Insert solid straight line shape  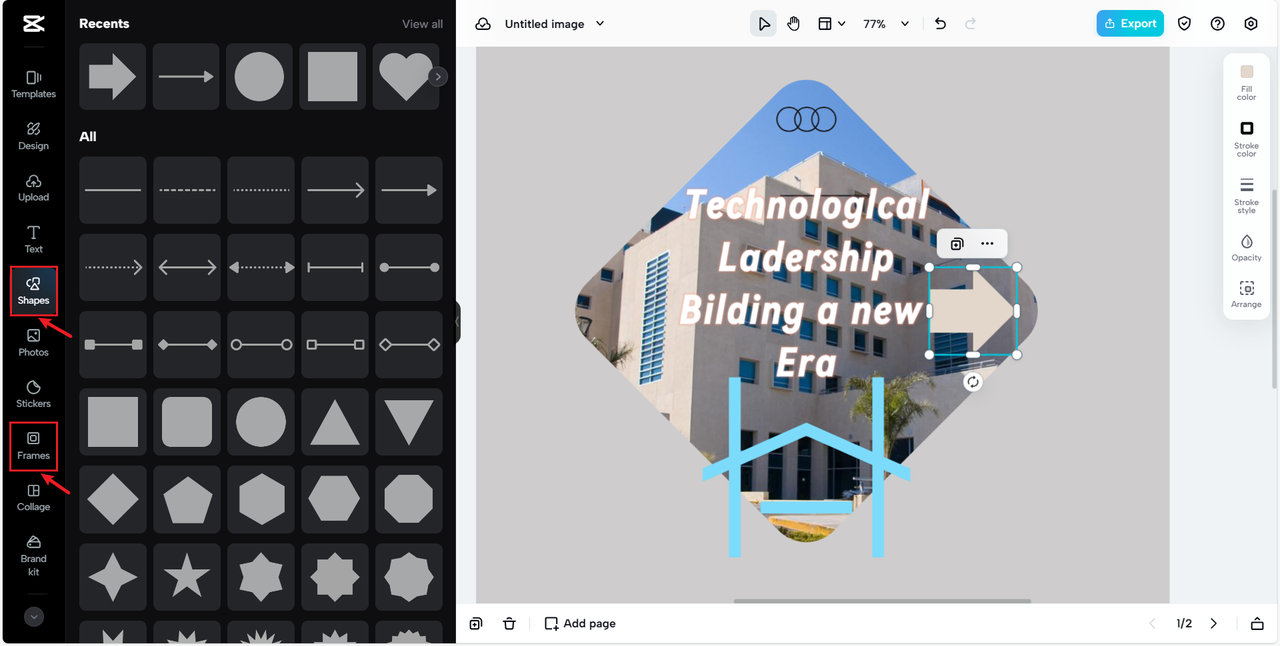tap(112, 190)
